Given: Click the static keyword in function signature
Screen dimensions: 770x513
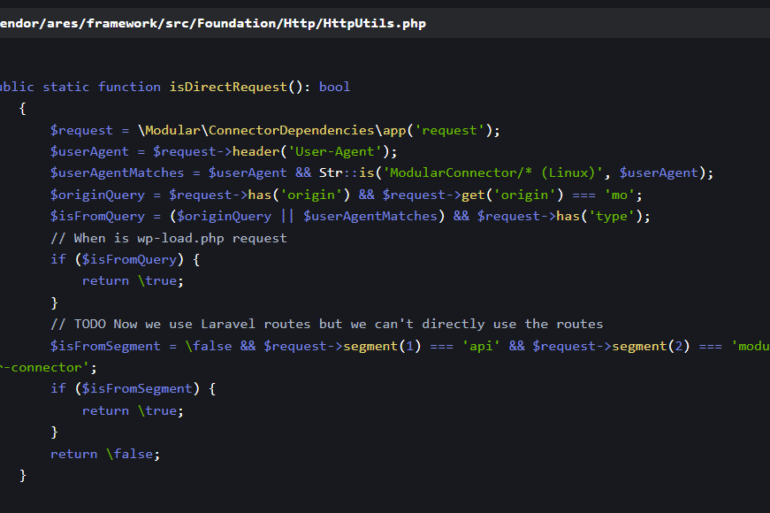Looking at the screenshot, I should pos(66,87).
